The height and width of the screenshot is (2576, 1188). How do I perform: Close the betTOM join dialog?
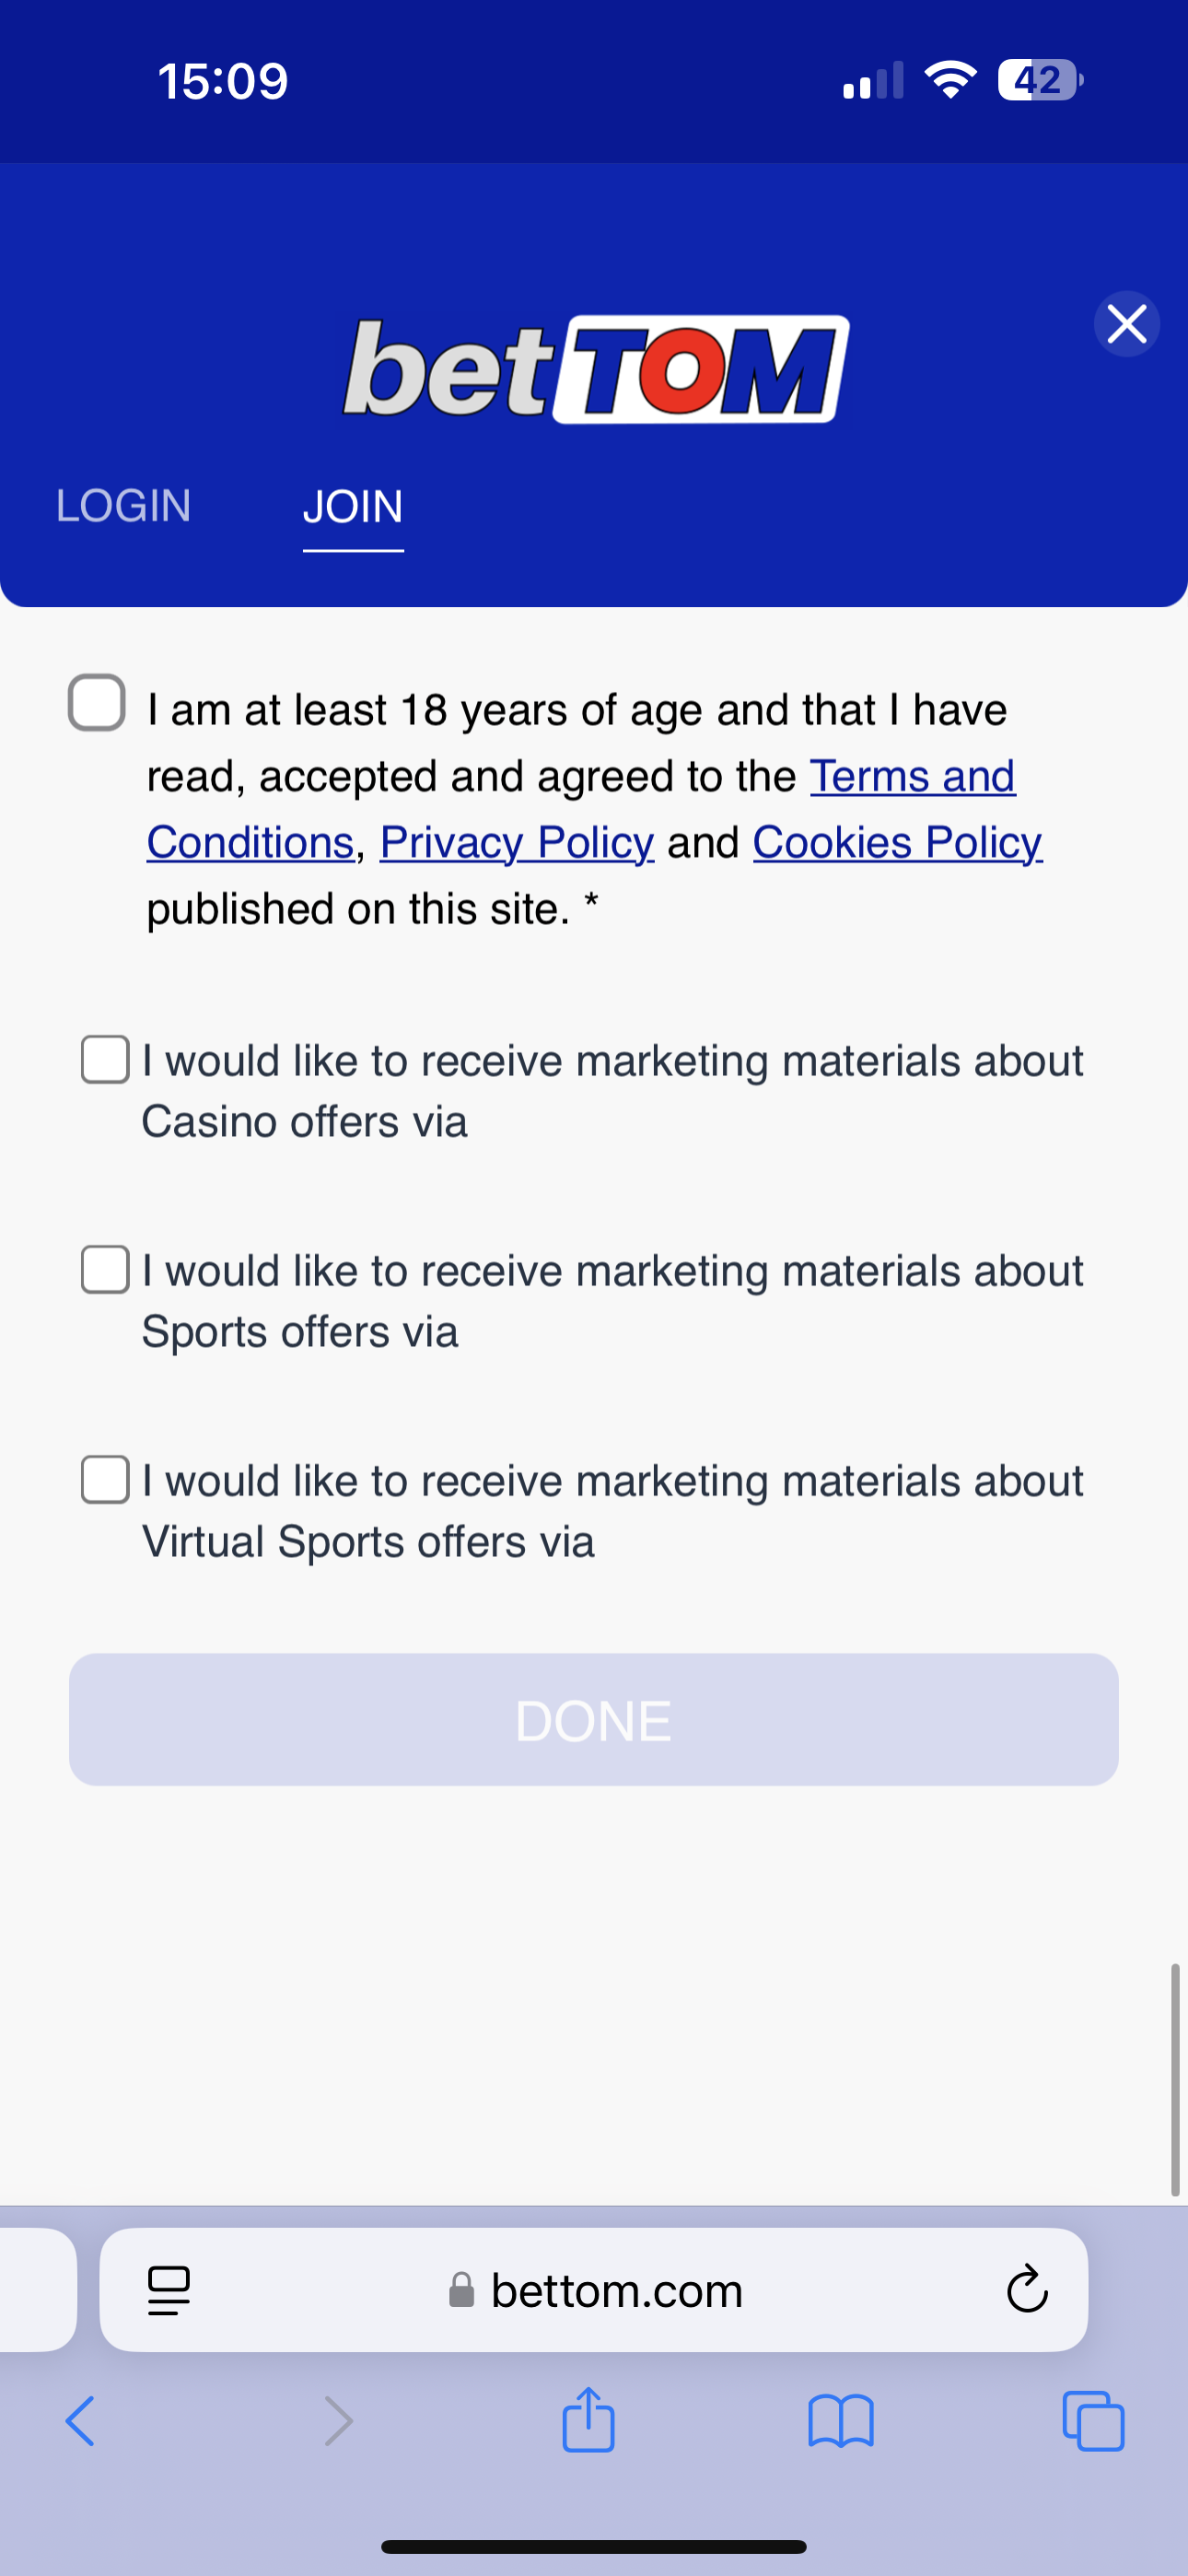[1126, 324]
